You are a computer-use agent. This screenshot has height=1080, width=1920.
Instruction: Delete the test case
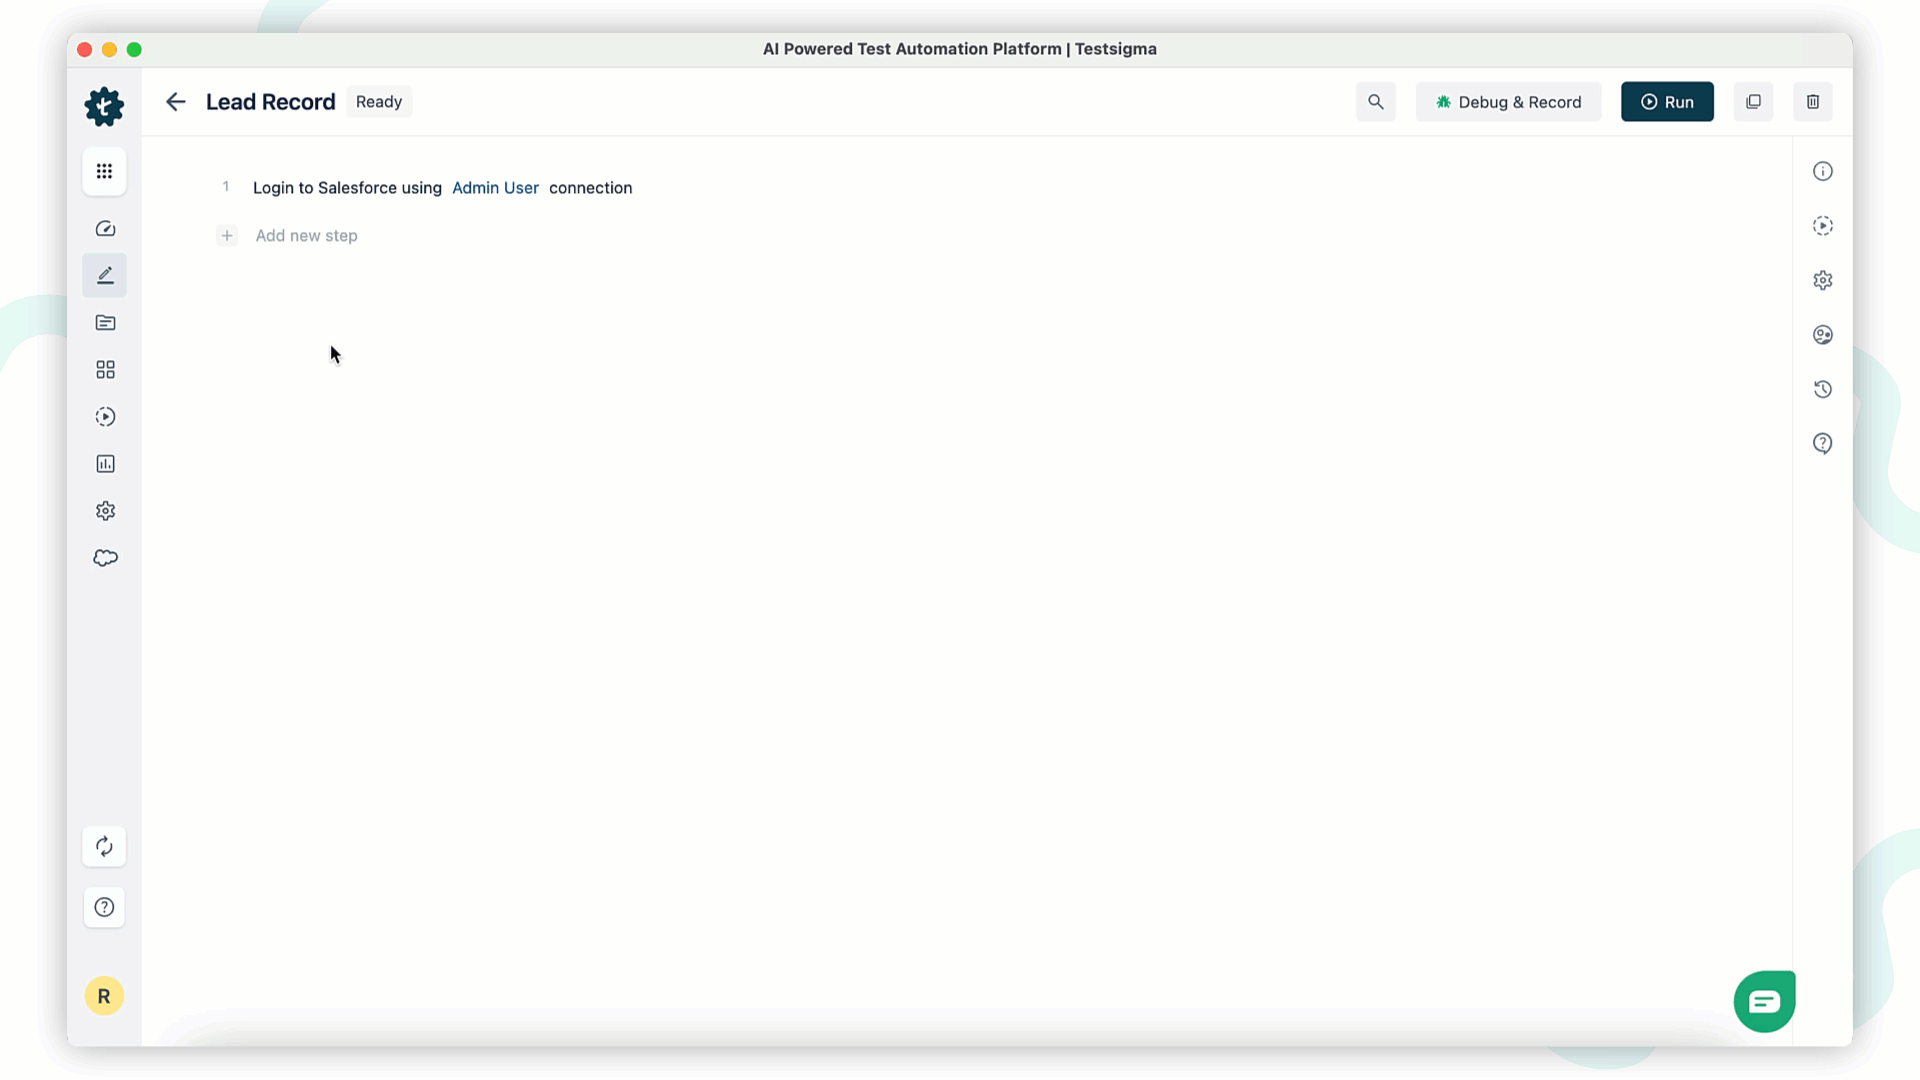(x=1813, y=102)
